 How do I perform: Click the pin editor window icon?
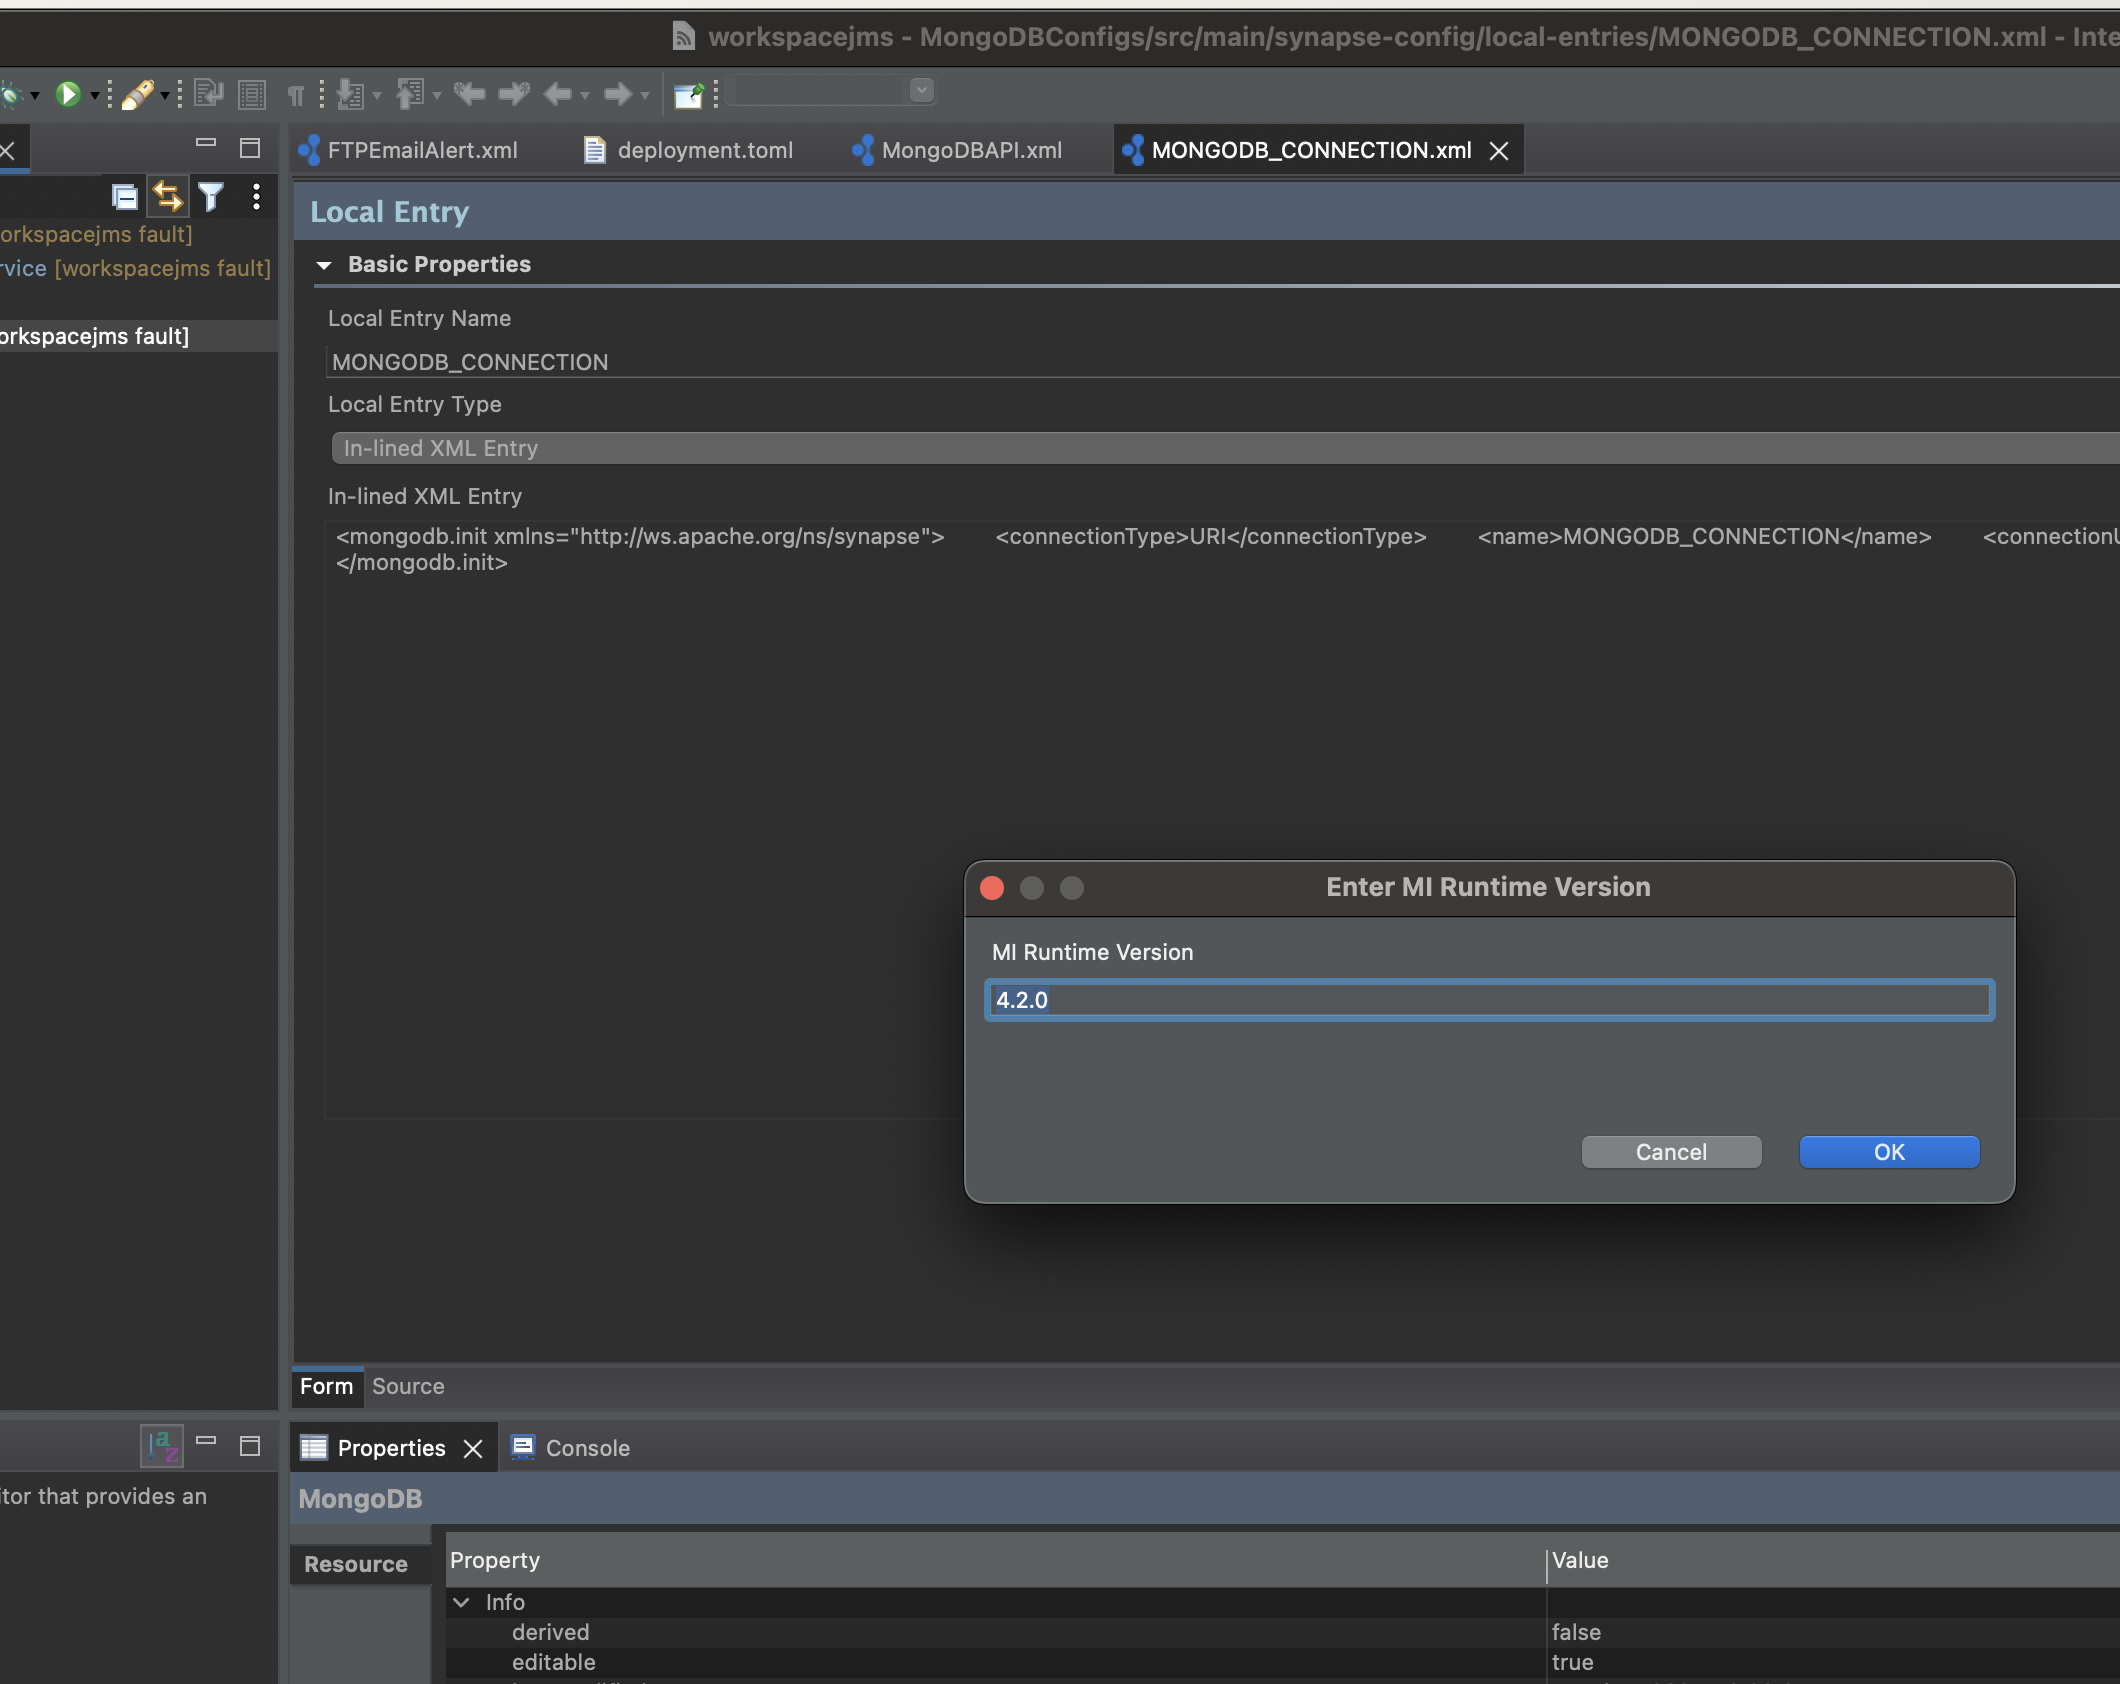[689, 94]
